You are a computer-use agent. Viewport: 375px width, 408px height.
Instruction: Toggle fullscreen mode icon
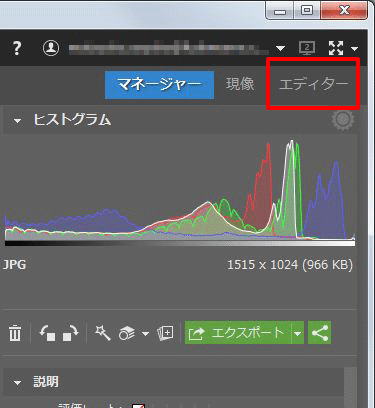[x=336, y=48]
